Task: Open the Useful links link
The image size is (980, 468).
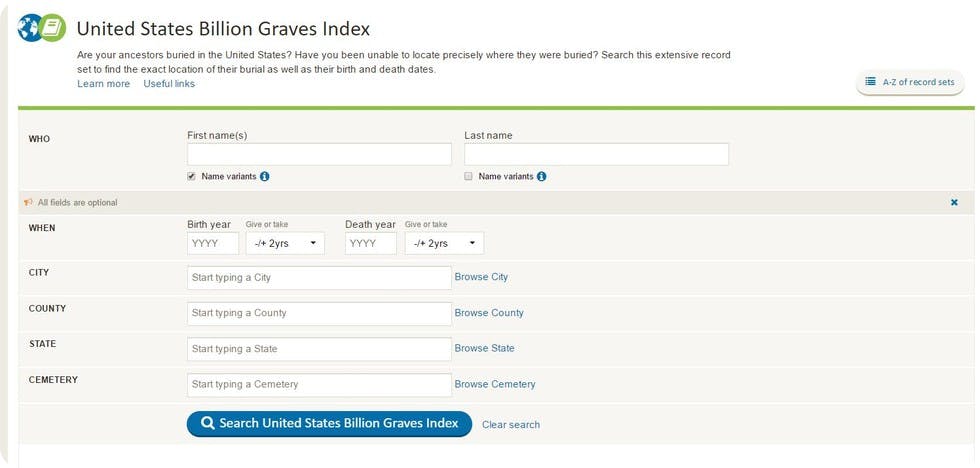Action: click(169, 84)
